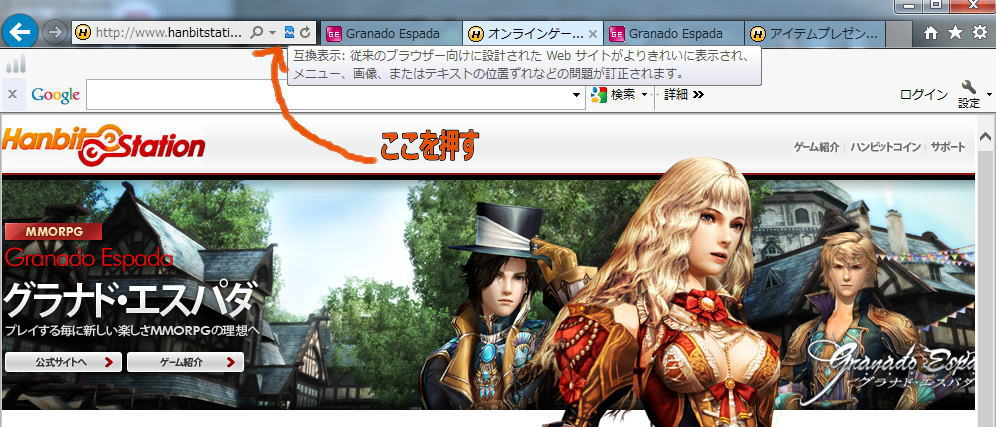Viewport: 996px width, 427px height.
Task: Click the scroll-up arrow of page scrollbar
Action: (986, 137)
